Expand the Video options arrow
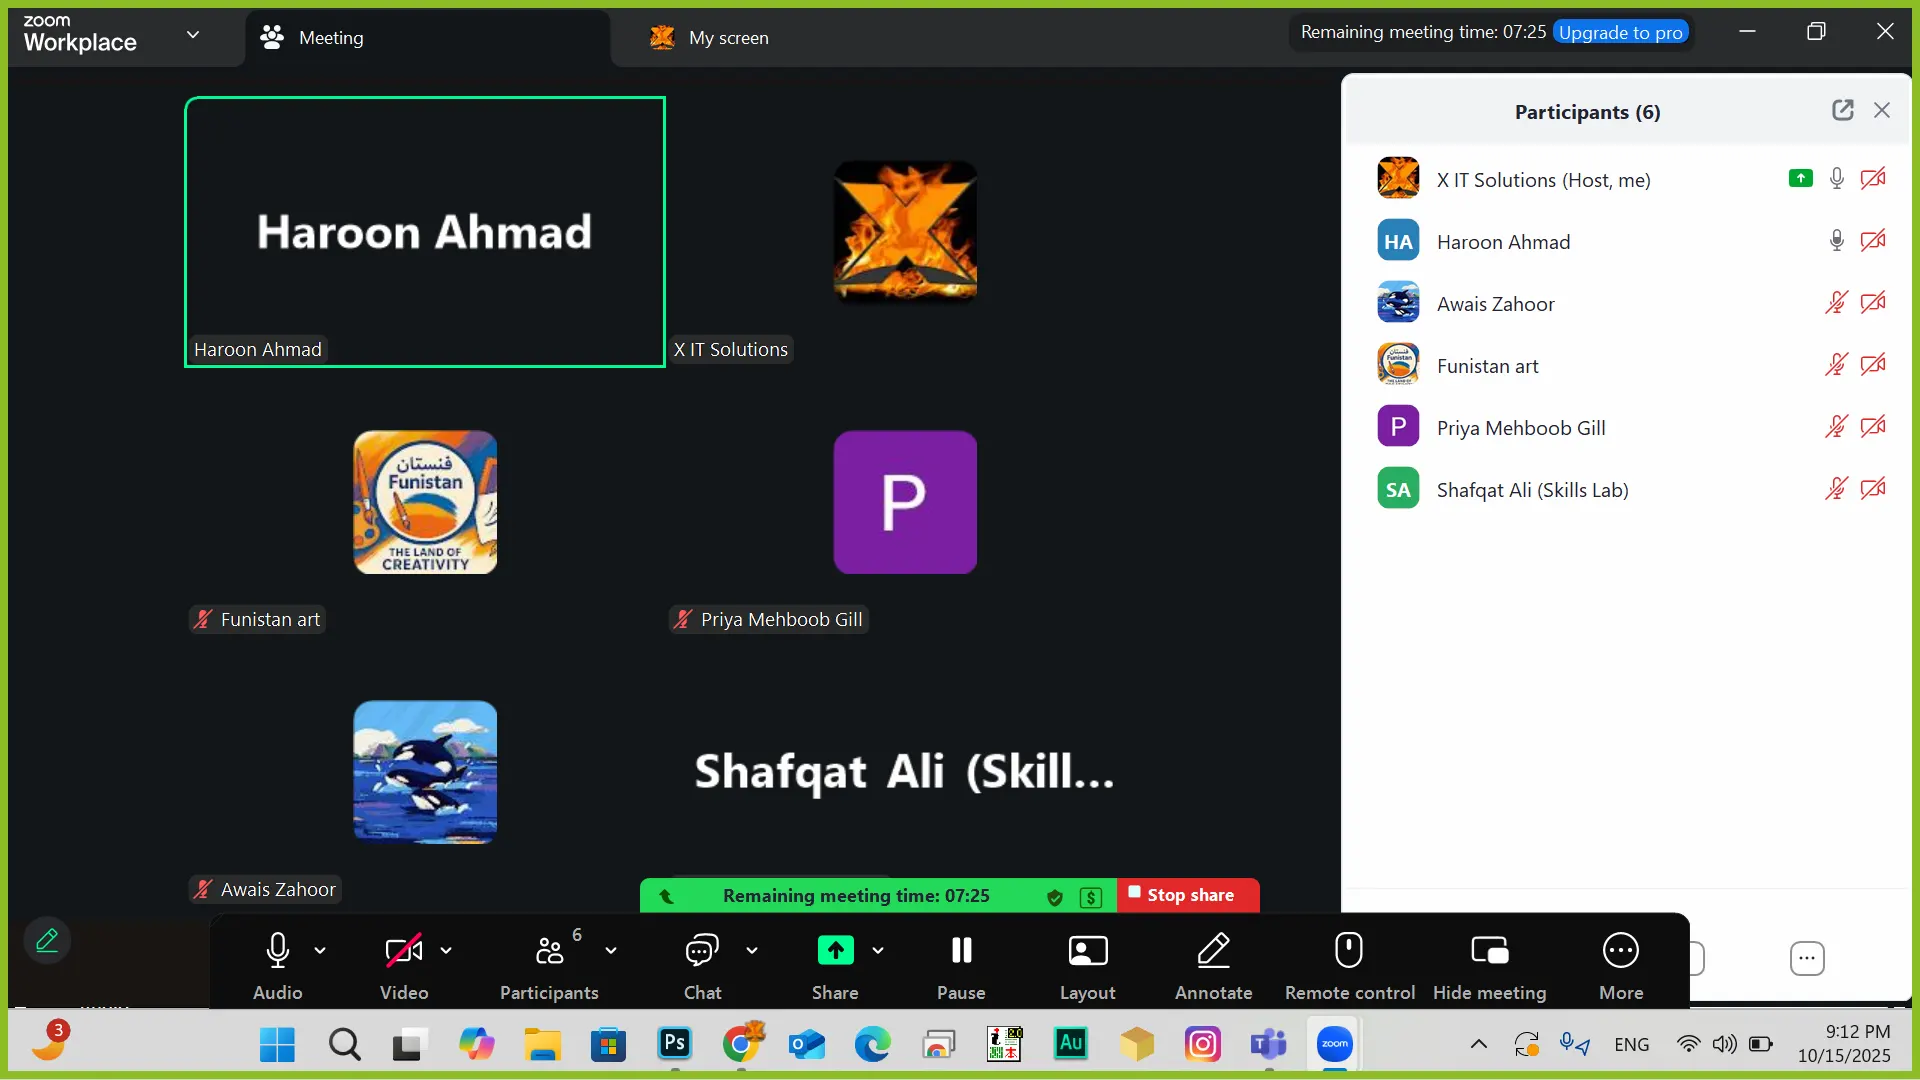Image resolution: width=1920 pixels, height=1080 pixels. [446, 951]
